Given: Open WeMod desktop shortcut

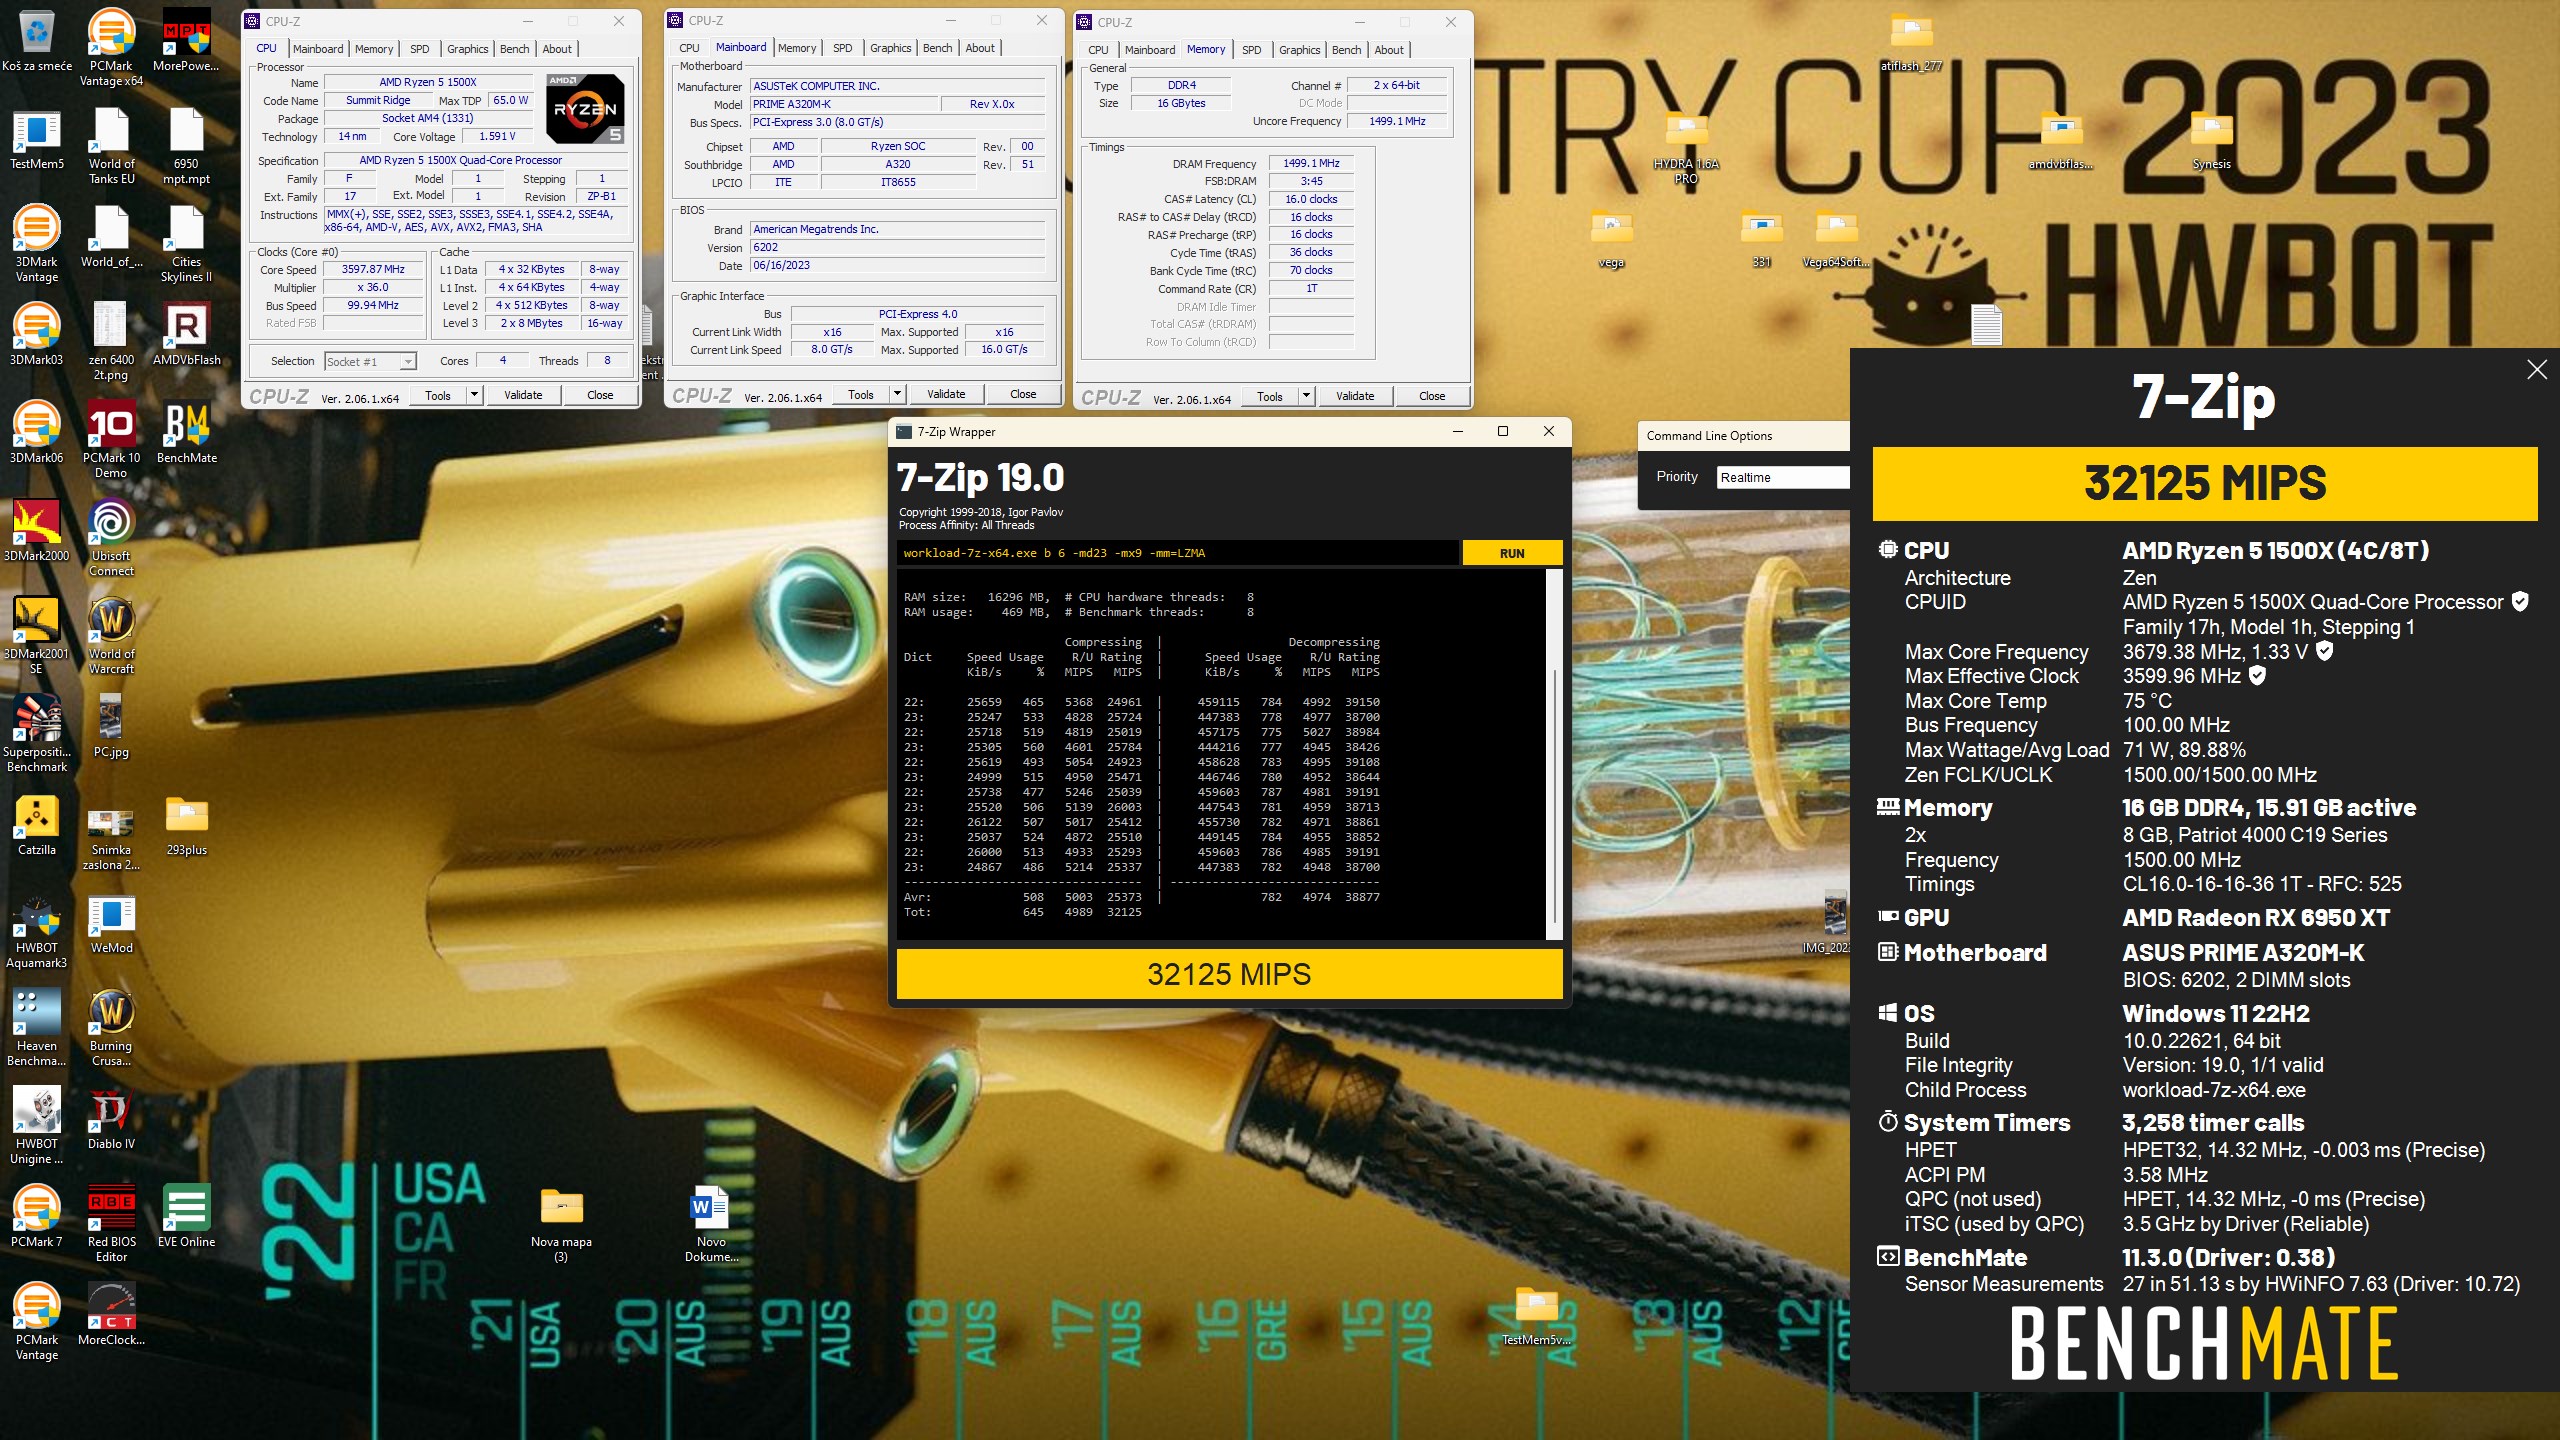Looking at the screenshot, I should point(111,924).
